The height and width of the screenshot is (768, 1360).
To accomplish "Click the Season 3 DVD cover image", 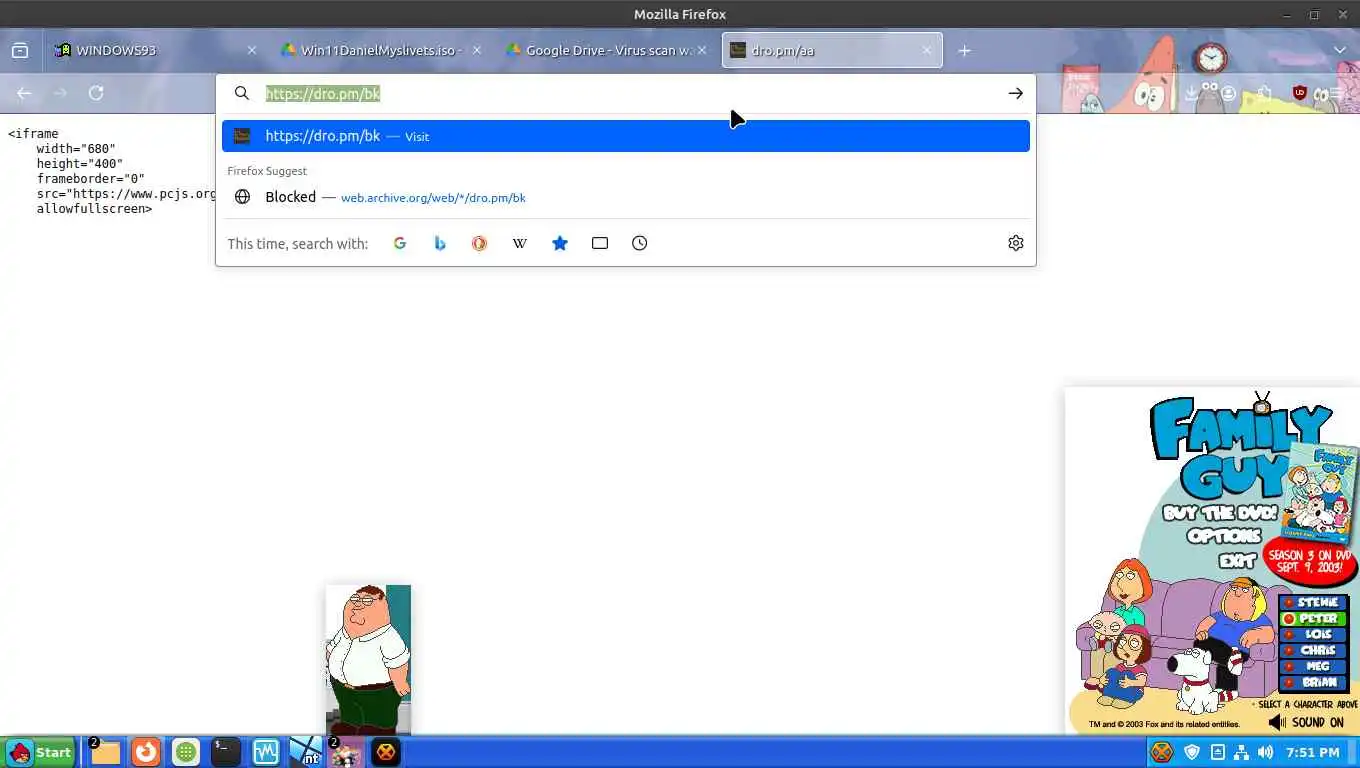I will (1320, 493).
